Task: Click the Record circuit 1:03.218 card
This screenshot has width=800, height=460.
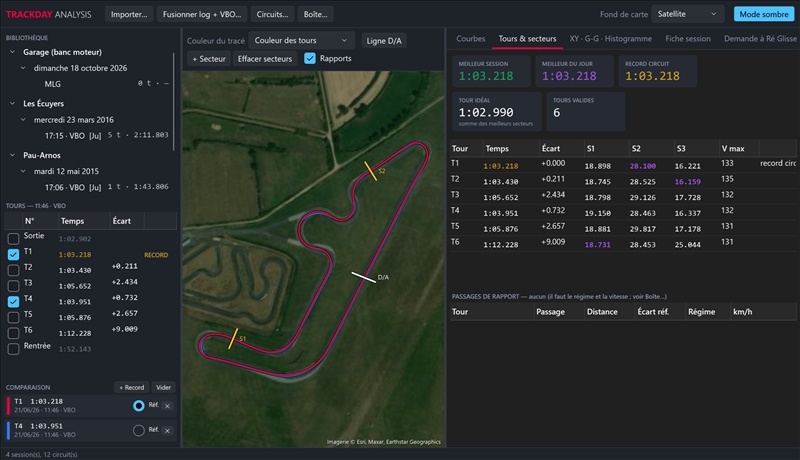Action: coord(658,71)
